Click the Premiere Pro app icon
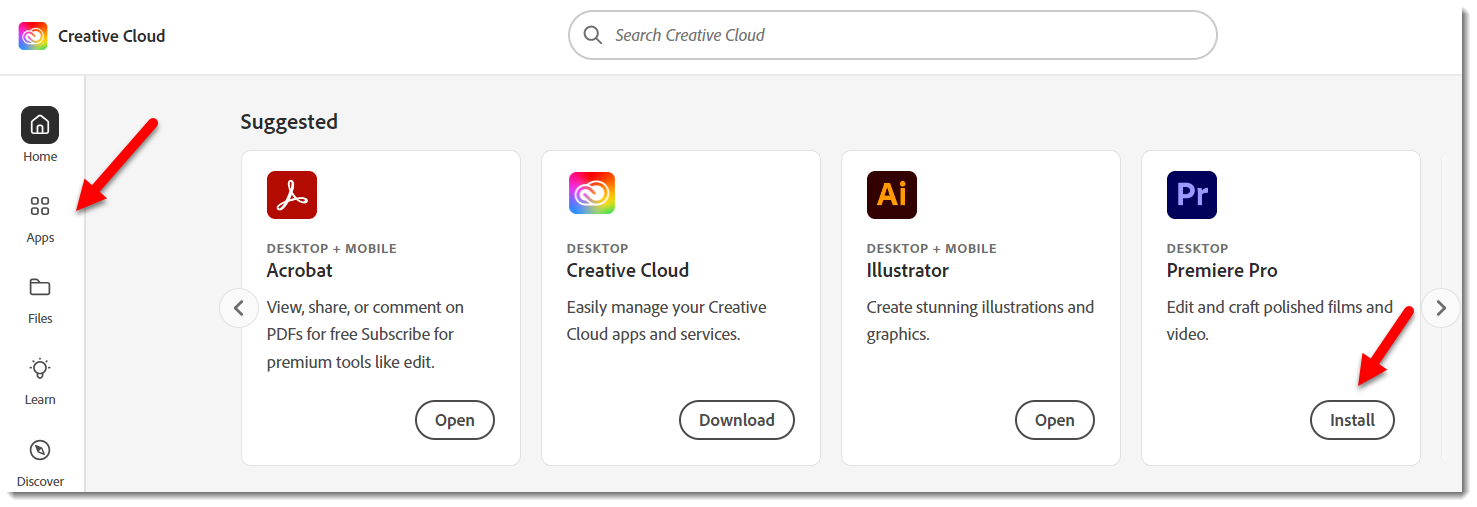 click(1192, 195)
